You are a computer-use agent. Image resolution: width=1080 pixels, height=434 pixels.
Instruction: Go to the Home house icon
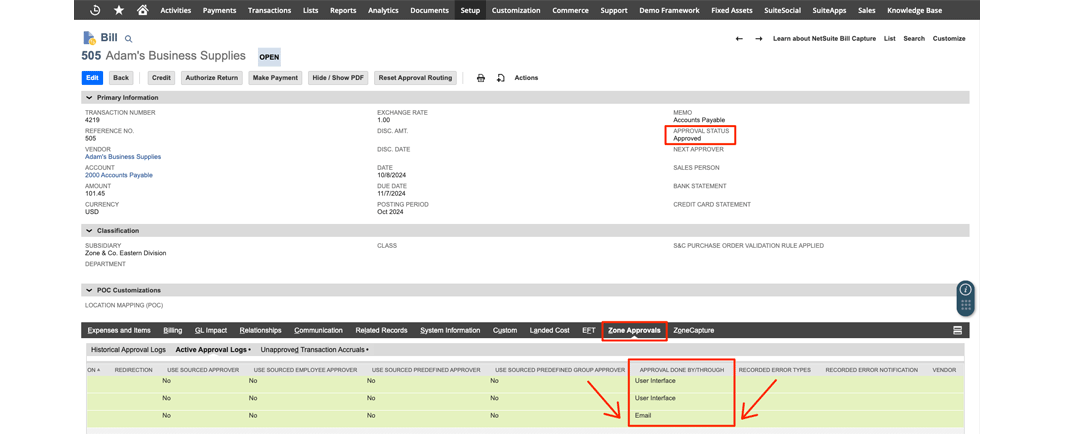point(143,10)
